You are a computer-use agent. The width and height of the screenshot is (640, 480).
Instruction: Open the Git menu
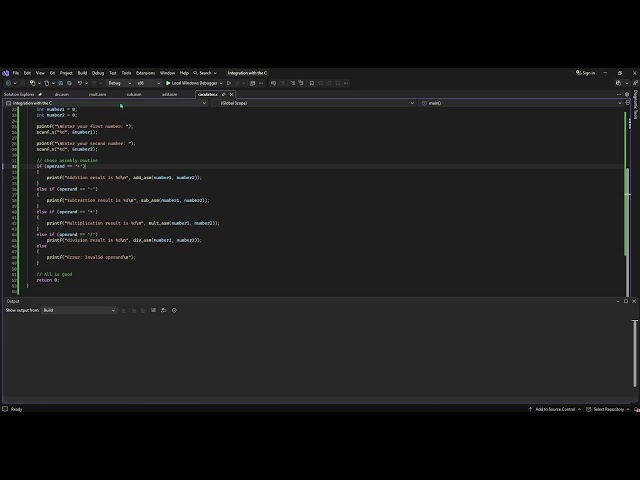point(52,73)
